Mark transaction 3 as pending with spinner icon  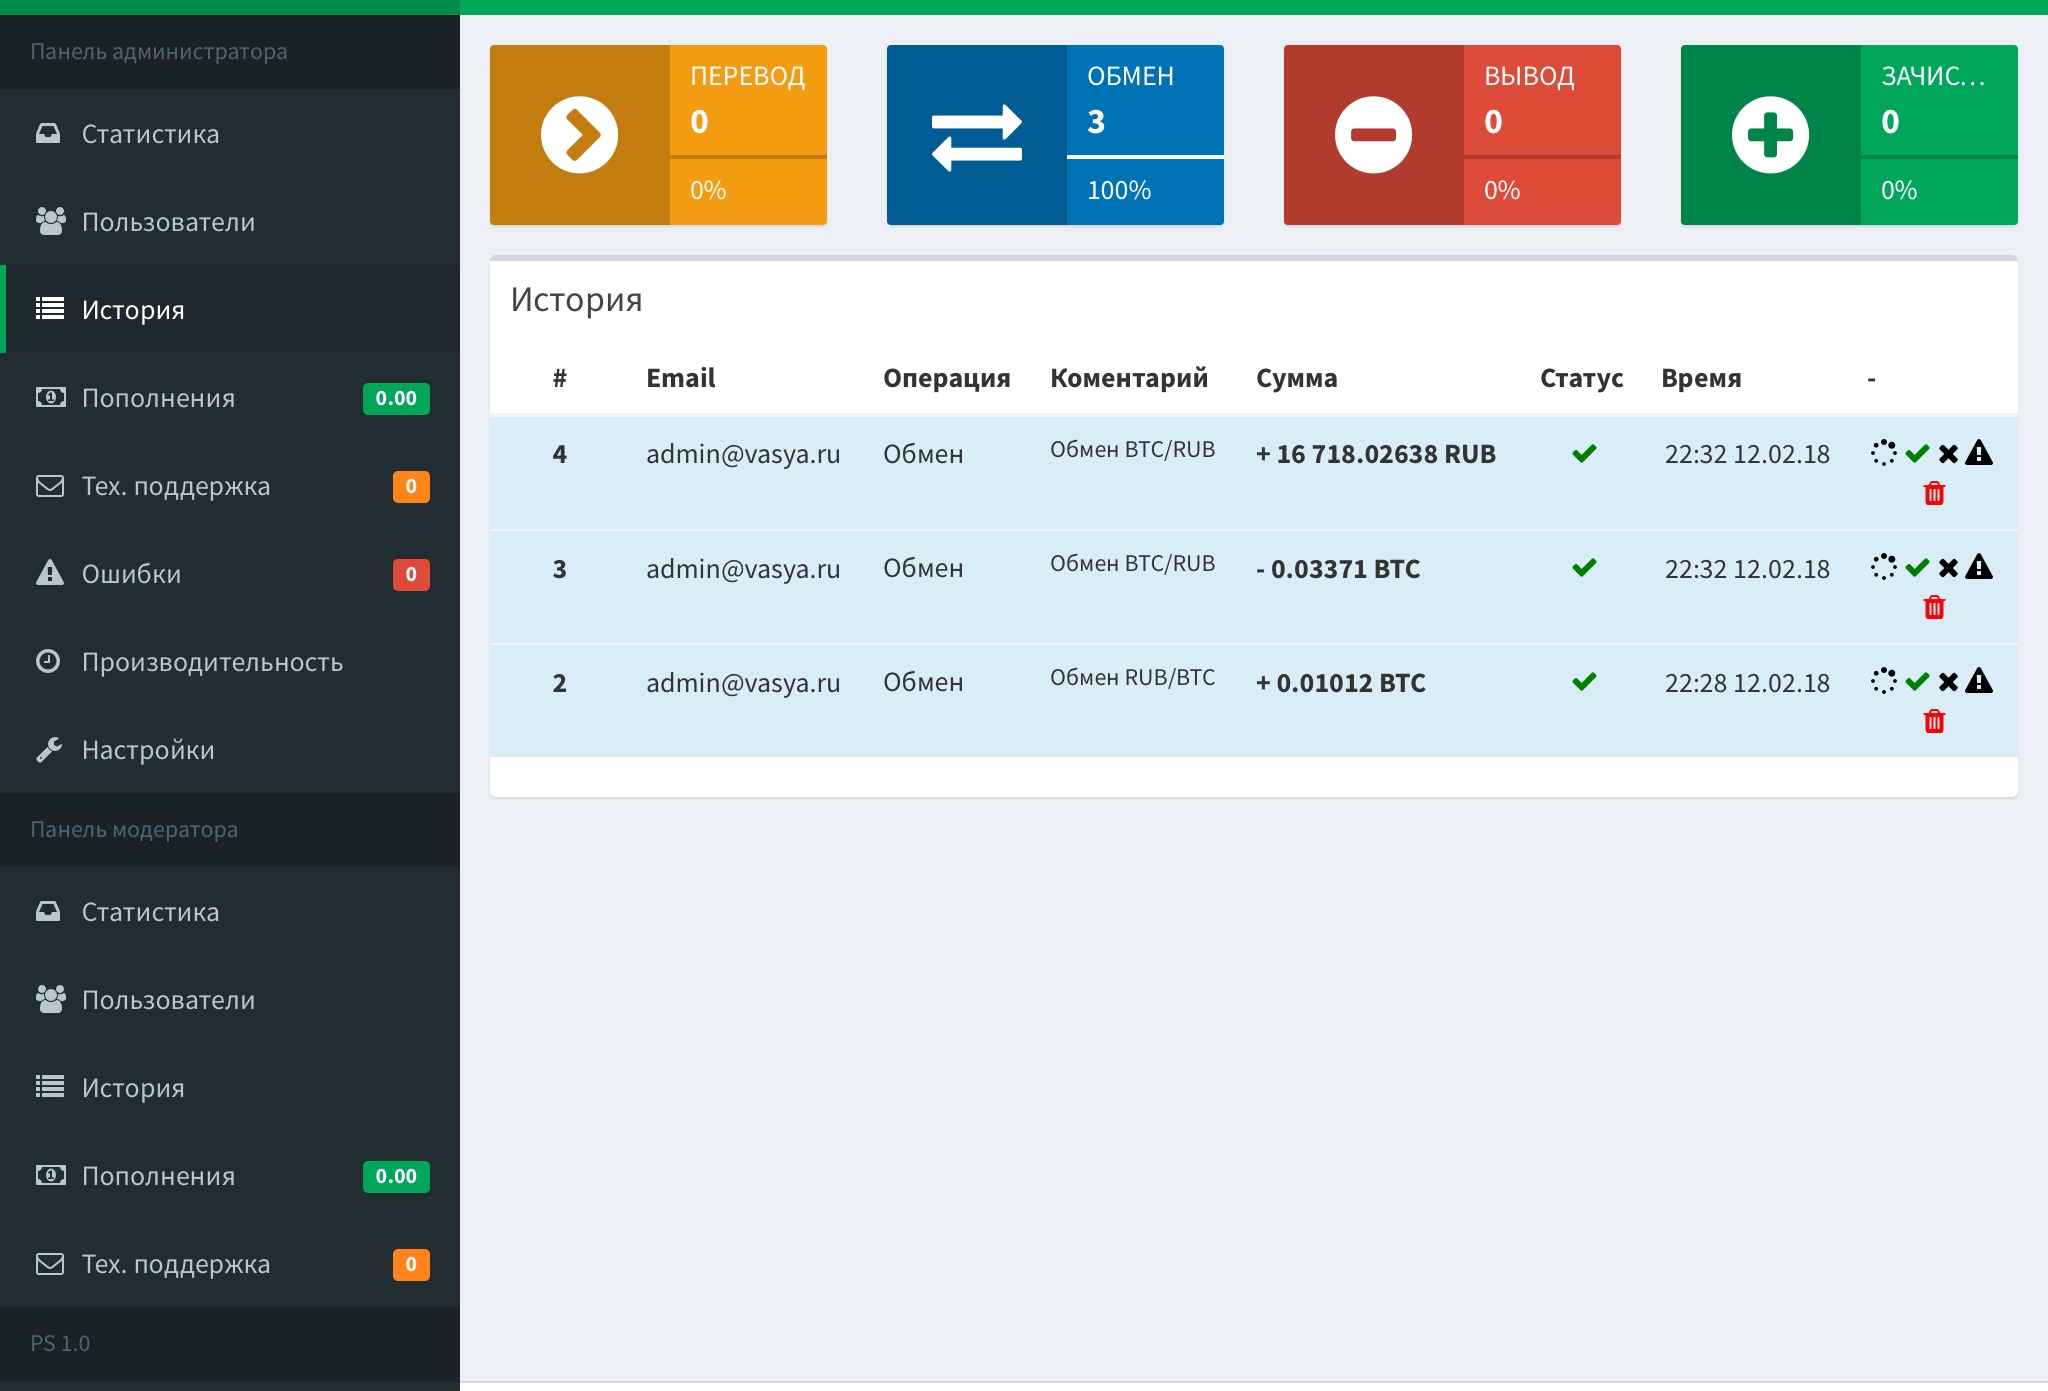point(1883,568)
